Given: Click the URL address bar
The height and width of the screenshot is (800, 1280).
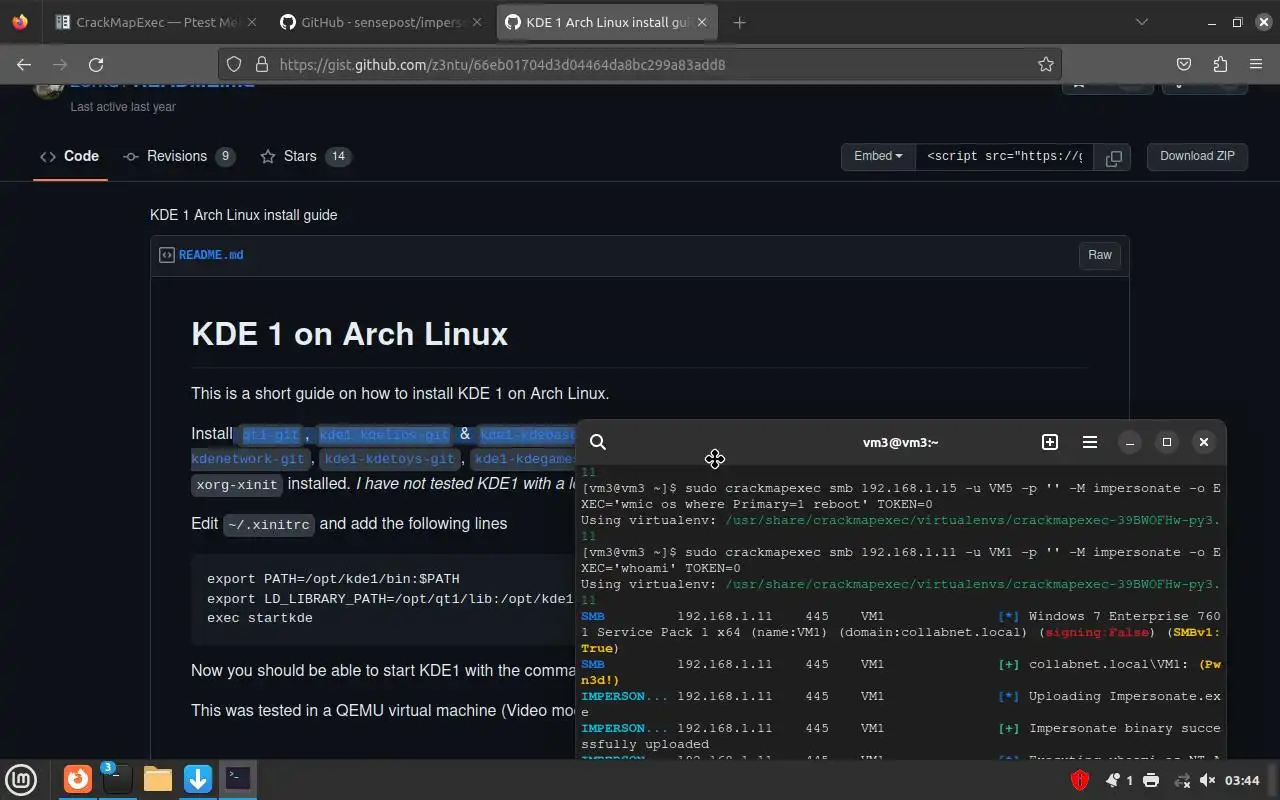Looking at the screenshot, I should point(640,64).
